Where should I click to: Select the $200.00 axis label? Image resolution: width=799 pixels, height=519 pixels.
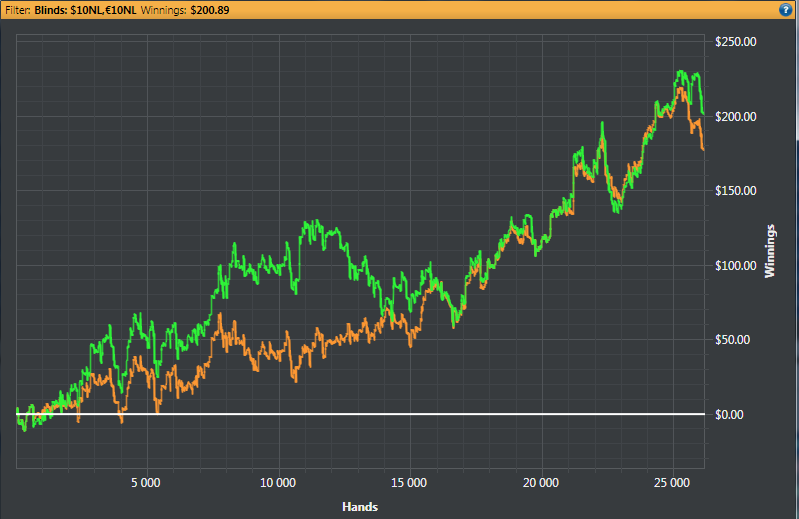click(x=736, y=117)
